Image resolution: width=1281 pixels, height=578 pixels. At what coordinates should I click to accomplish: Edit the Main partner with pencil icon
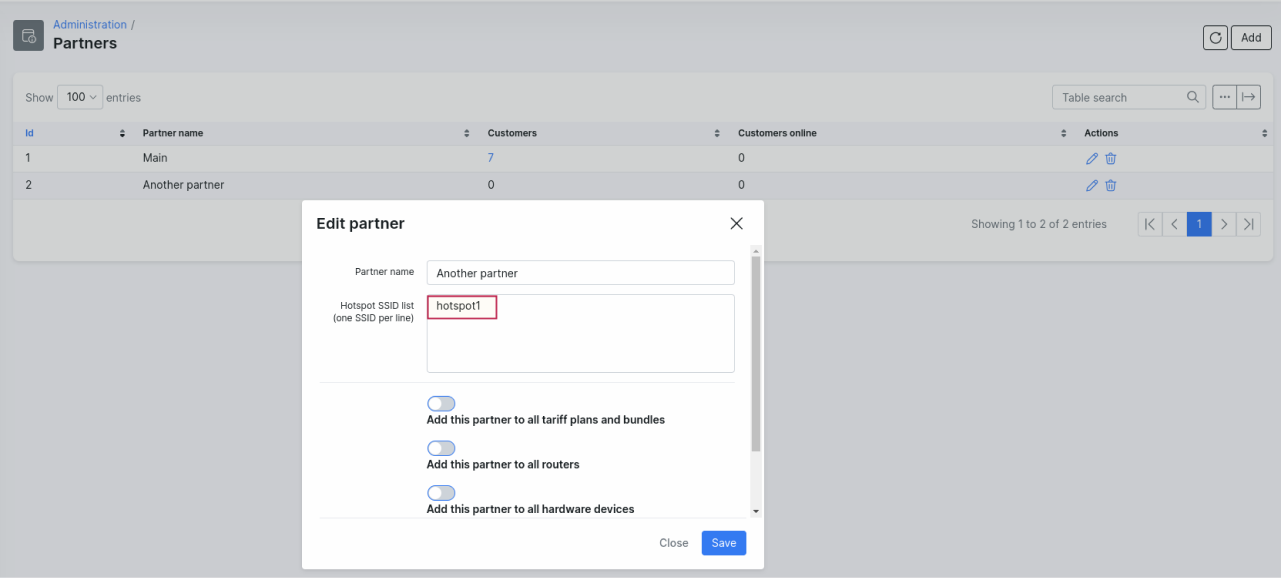(1092, 158)
